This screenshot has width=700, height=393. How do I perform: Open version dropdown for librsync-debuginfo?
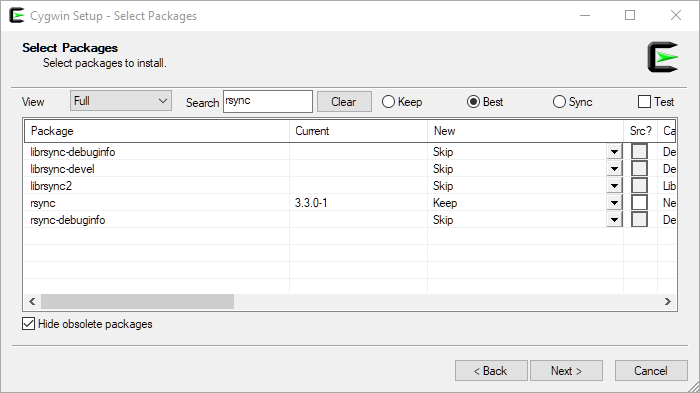[x=614, y=152]
